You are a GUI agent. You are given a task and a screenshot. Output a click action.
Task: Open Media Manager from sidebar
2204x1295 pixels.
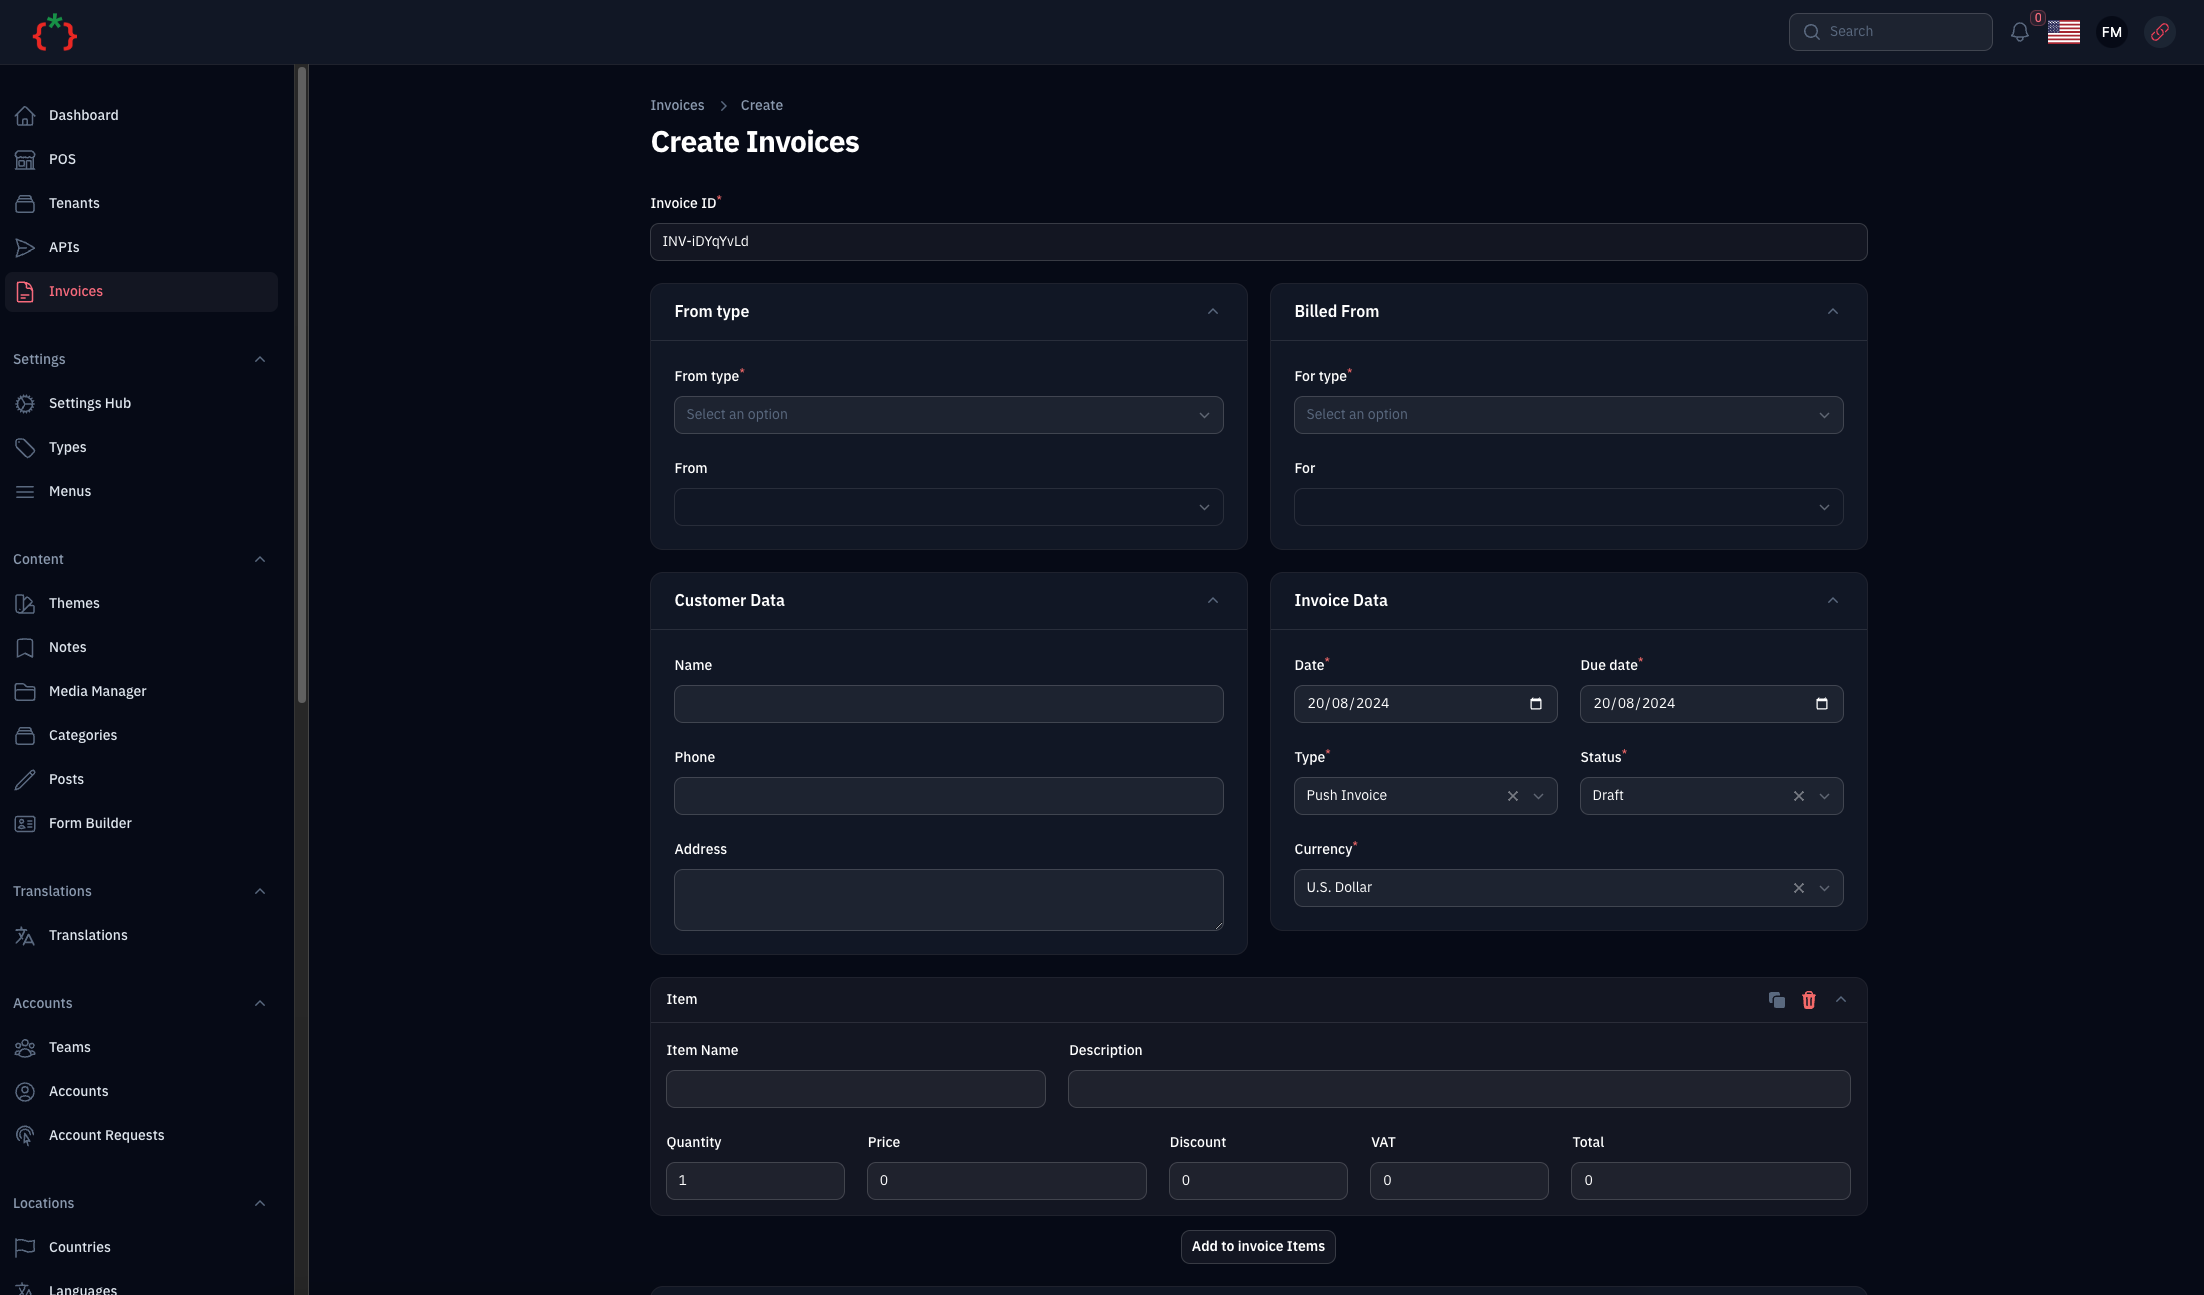coord(97,692)
